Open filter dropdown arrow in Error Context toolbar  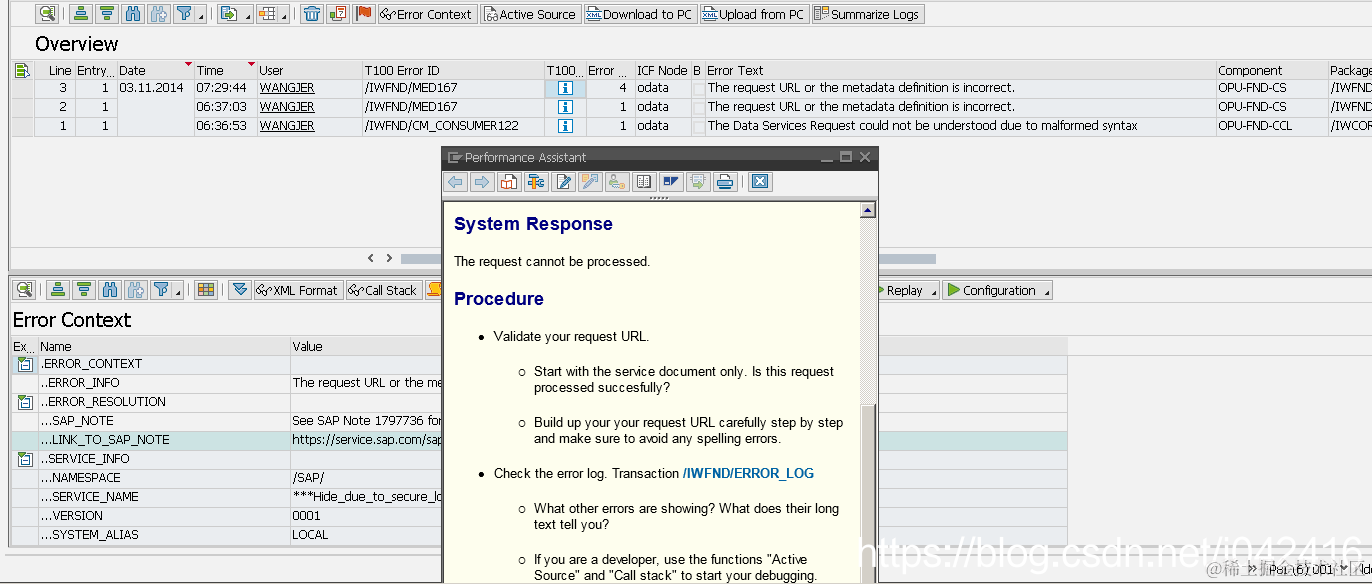[x=179, y=291]
